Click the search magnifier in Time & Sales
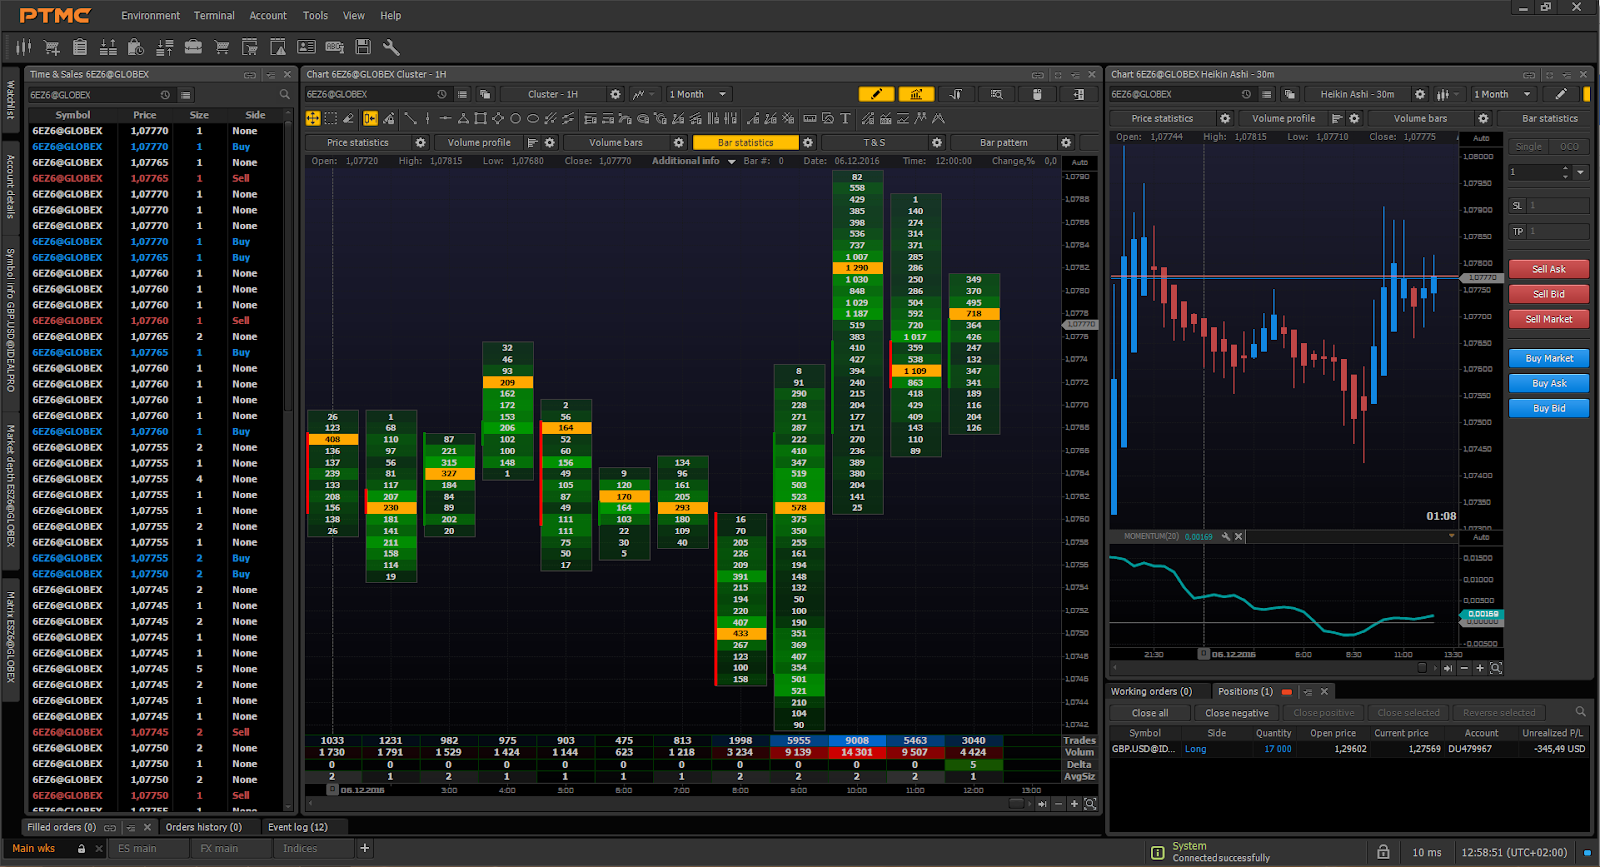 [286, 95]
